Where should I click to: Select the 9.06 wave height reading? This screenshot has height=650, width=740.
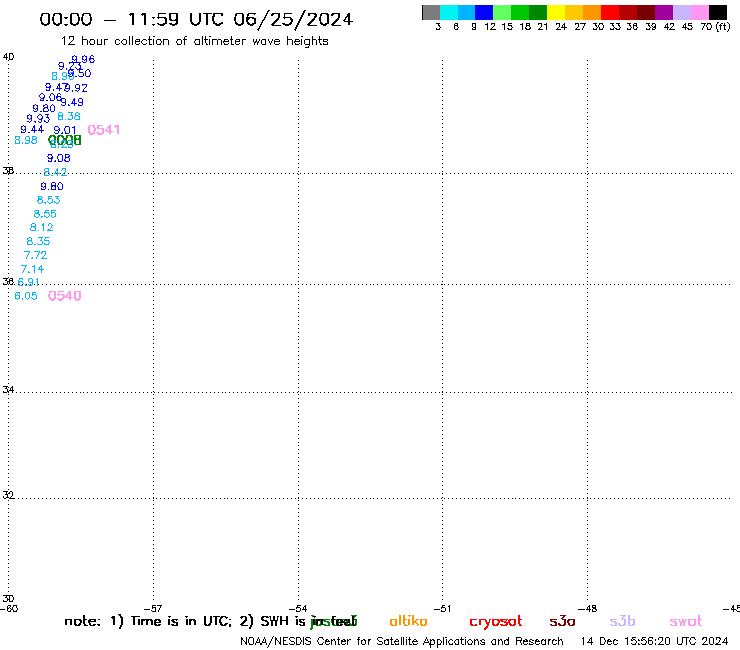click(x=50, y=98)
